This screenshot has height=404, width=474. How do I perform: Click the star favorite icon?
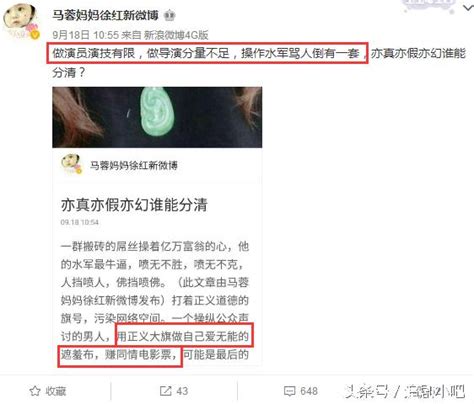click(x=35, y=391)
